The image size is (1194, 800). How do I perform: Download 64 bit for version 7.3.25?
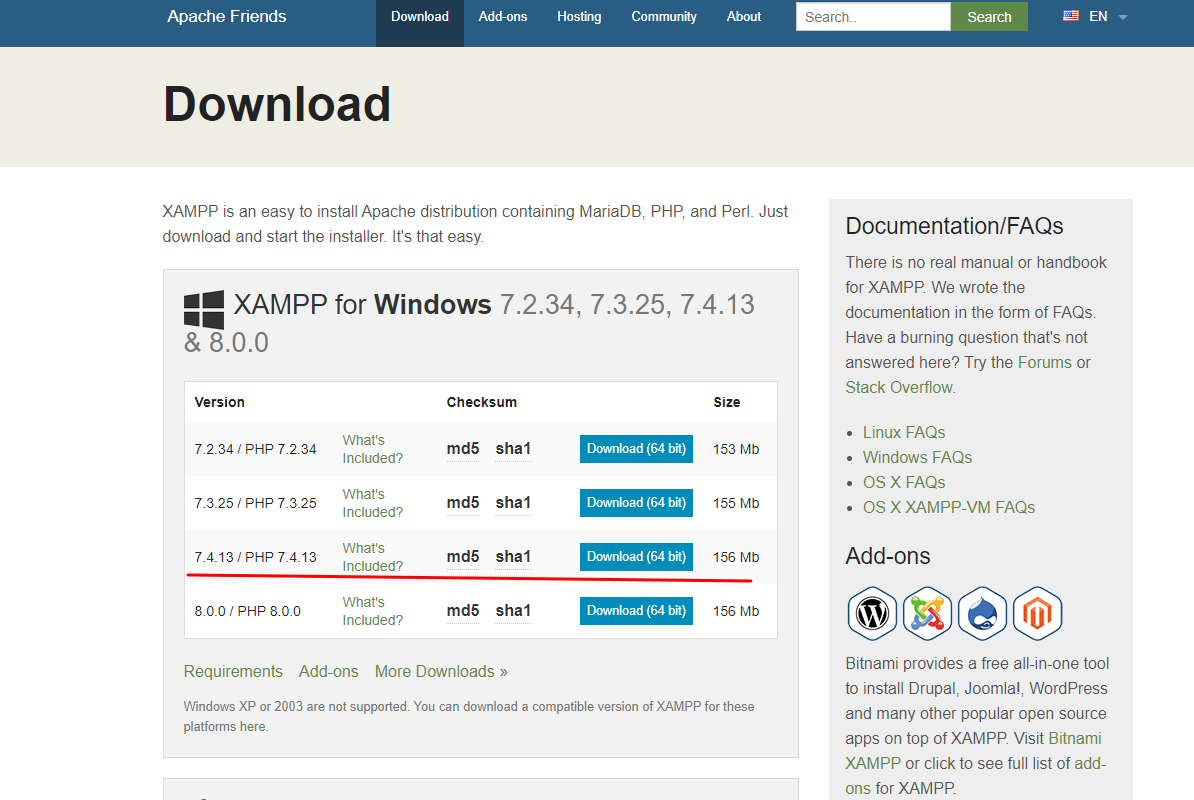[636, 503]
